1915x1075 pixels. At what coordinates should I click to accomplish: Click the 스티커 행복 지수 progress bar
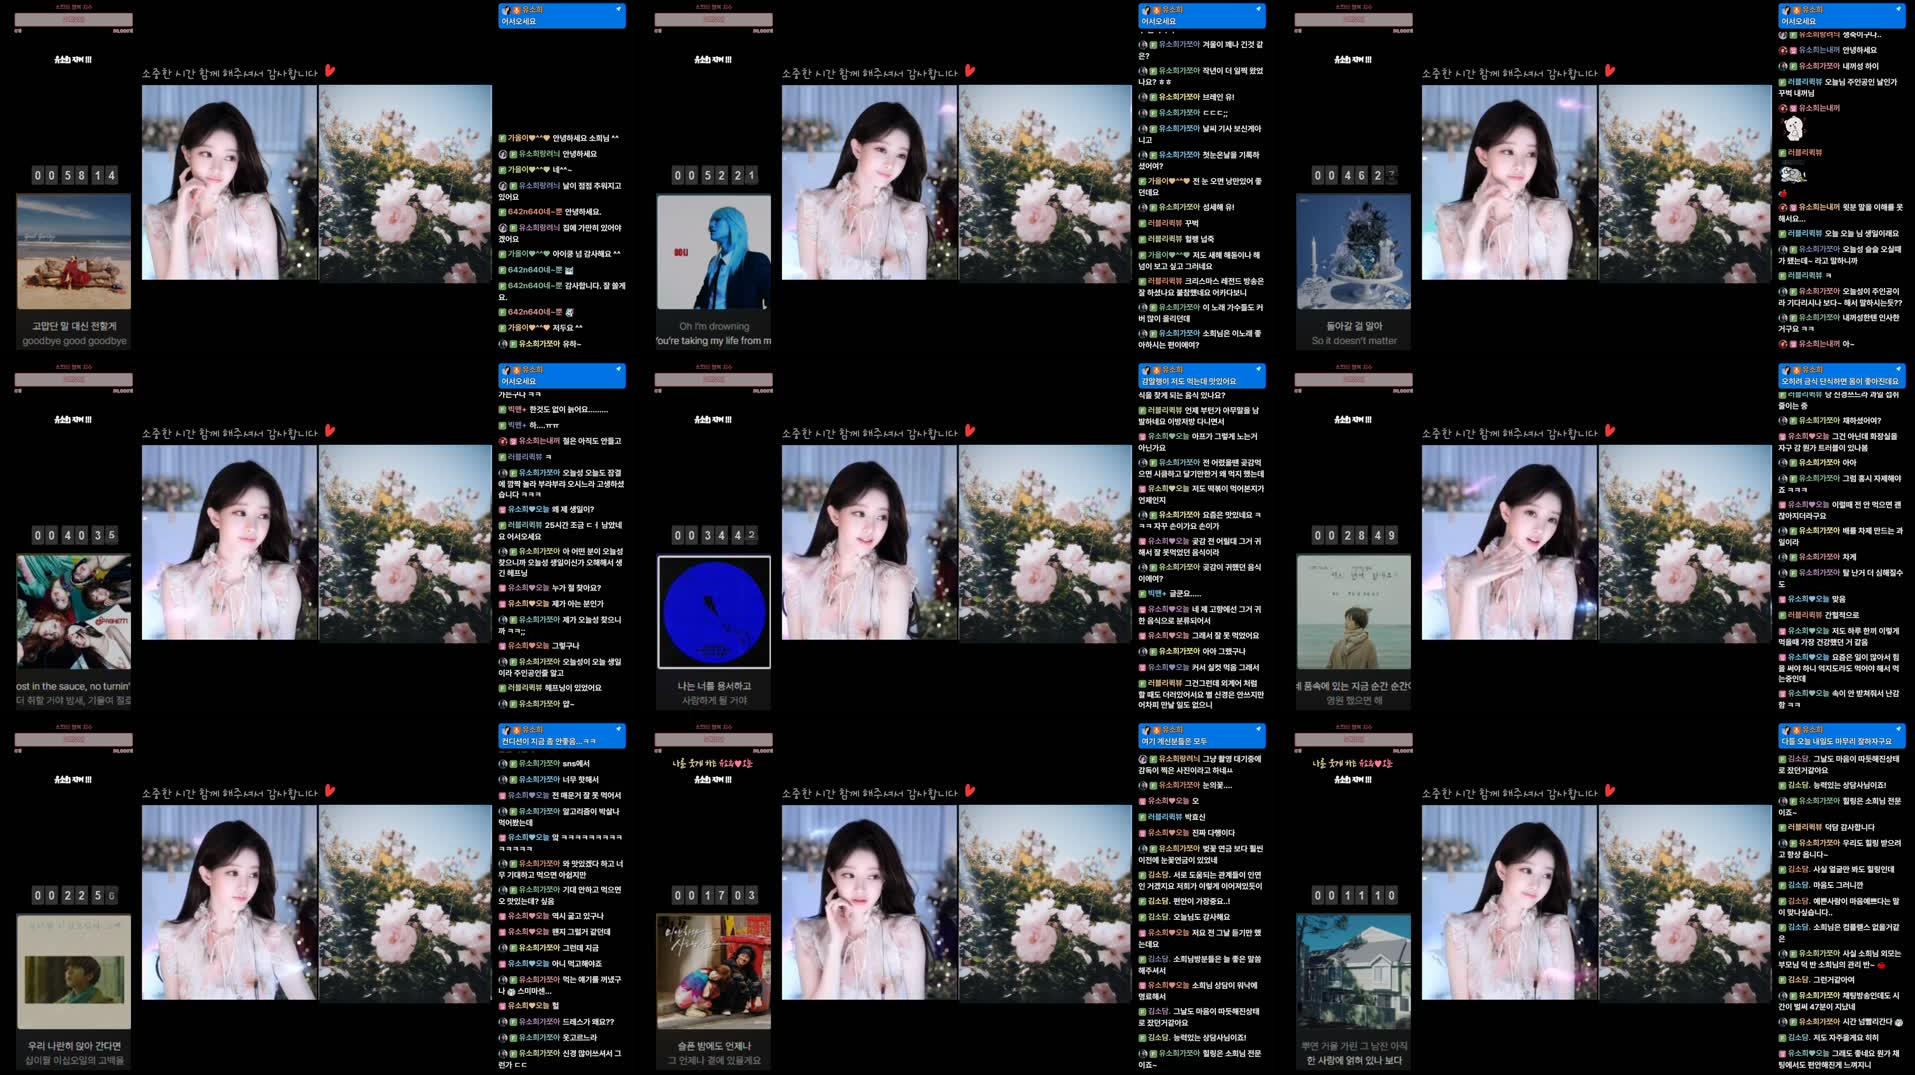pos(72,18)
